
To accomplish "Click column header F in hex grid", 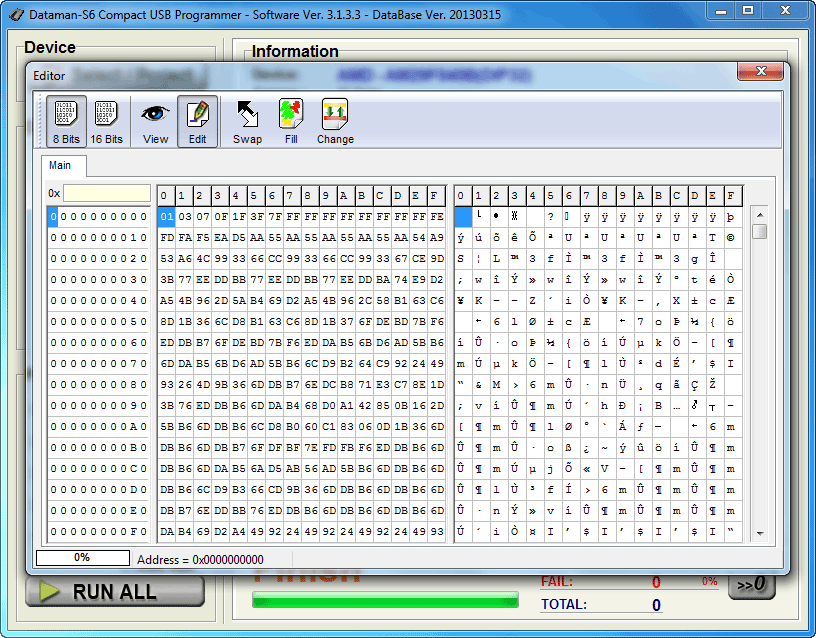I will click(x=436, y=195).
